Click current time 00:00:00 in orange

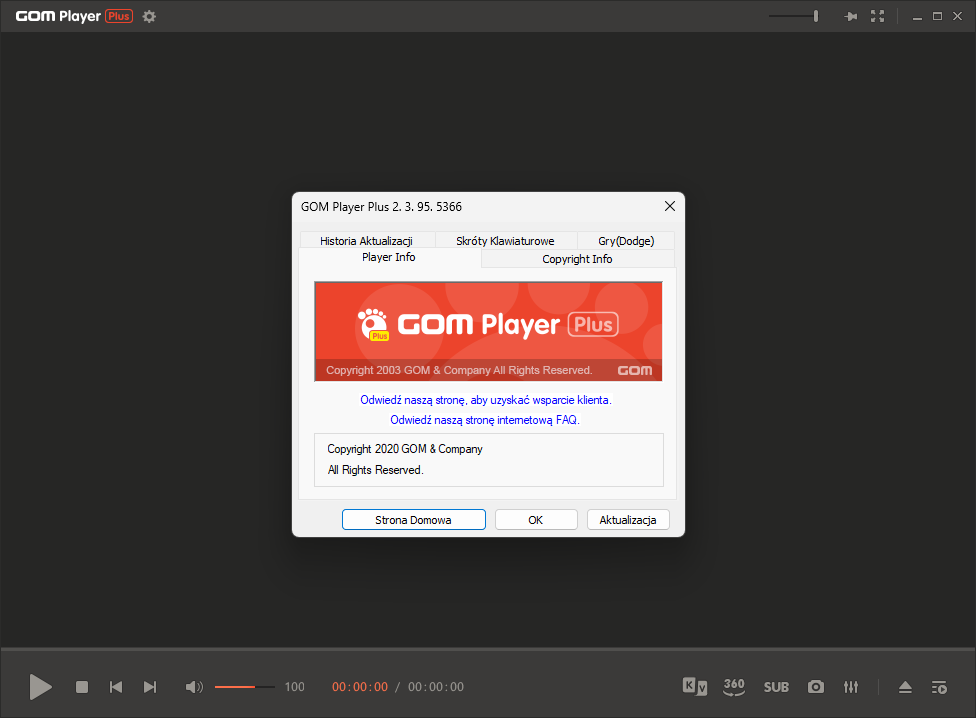[360, 687]
